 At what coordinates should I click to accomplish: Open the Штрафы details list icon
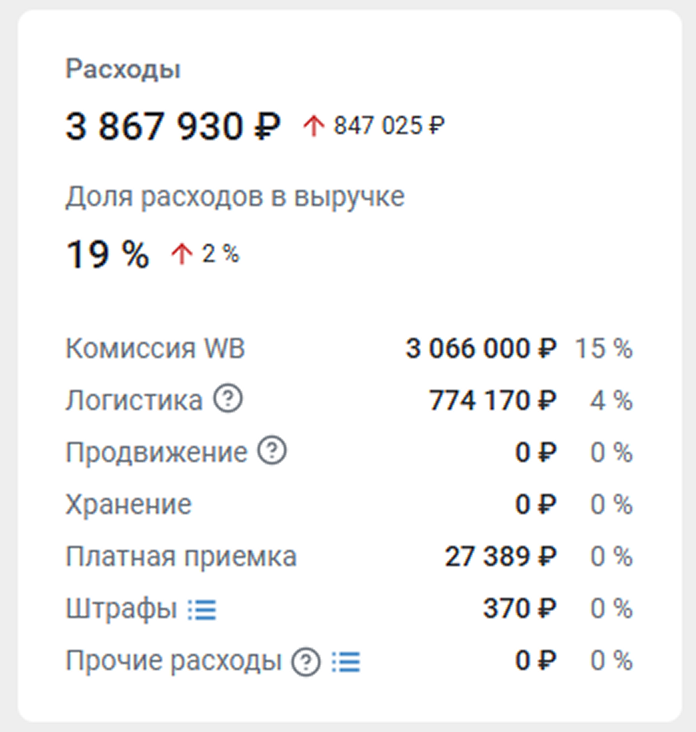click(x=202, y=610)
